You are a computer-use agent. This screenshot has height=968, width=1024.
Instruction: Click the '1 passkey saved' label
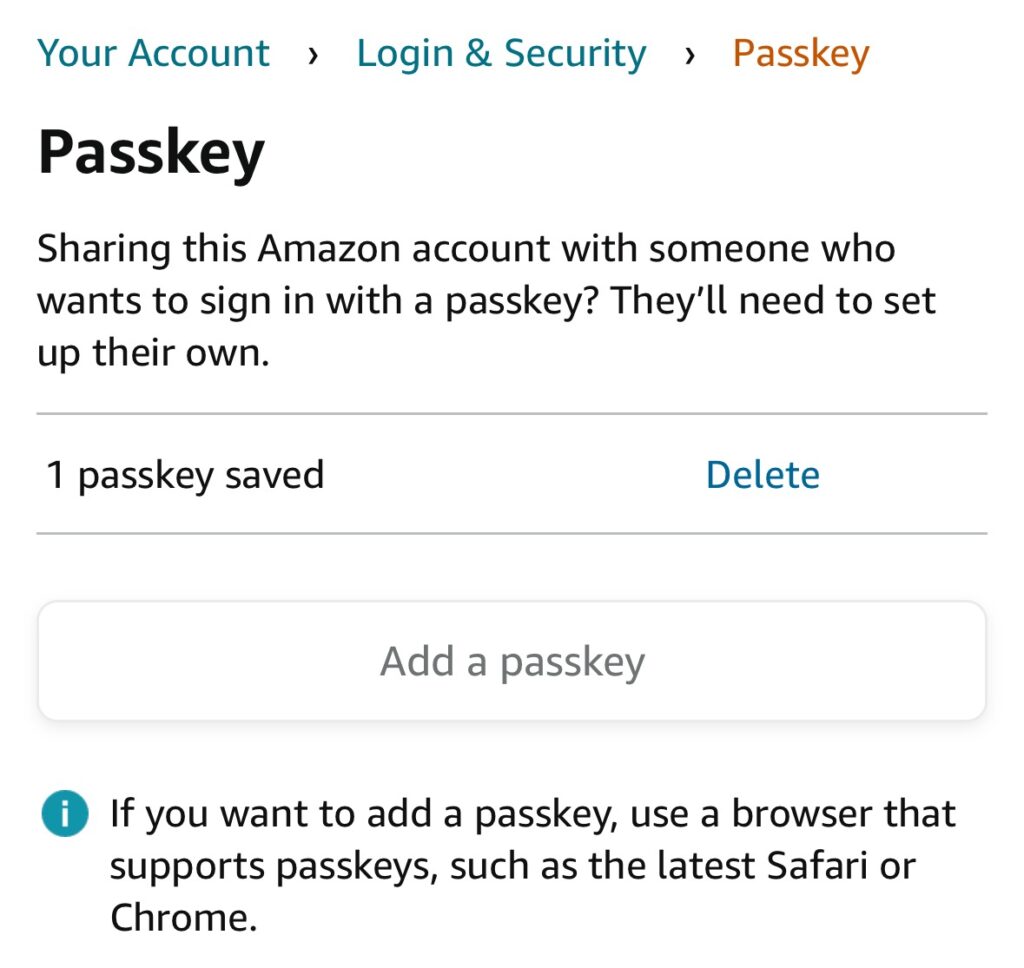[x=185, y=475]
